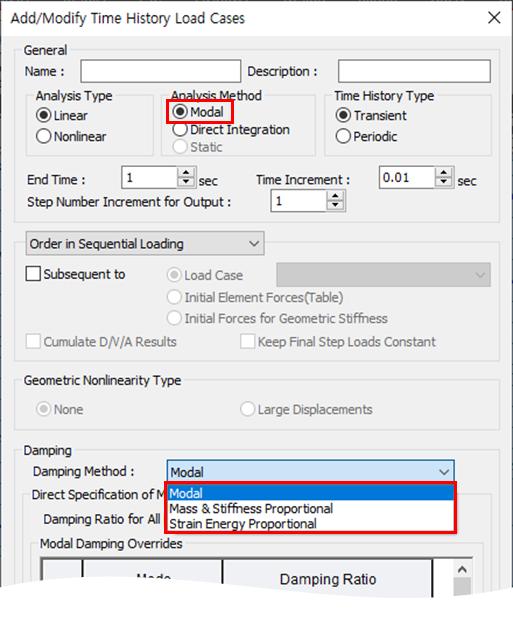Decrease End Time with down spinner arrow

(186, 182)
